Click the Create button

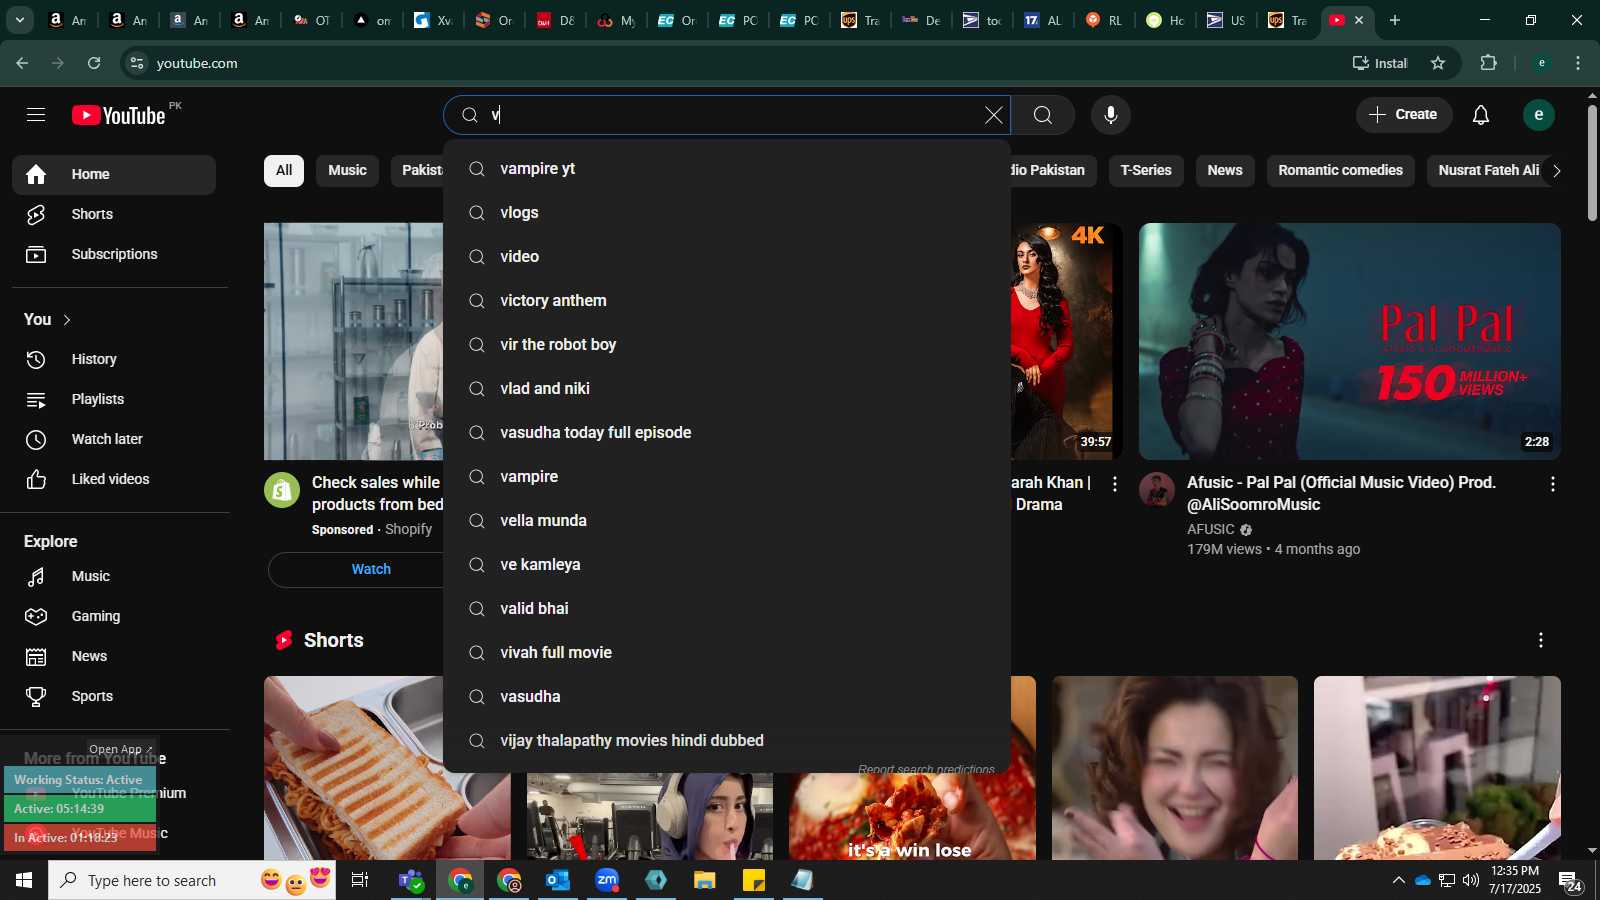coord(1403,115)
